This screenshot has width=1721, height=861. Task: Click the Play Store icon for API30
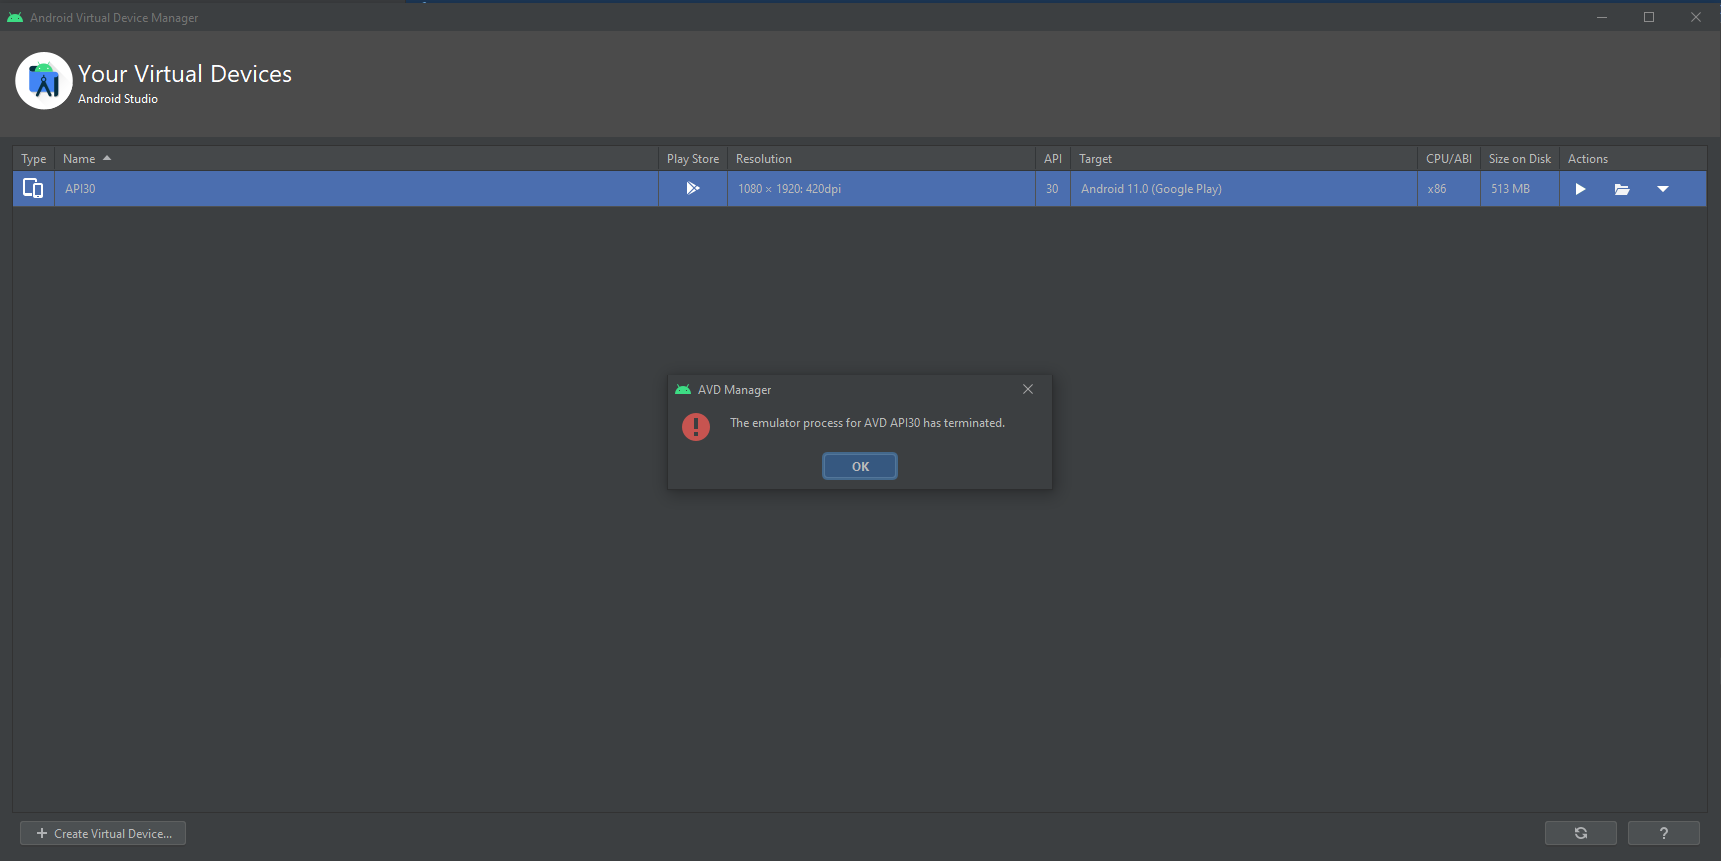tap(692, 188)
